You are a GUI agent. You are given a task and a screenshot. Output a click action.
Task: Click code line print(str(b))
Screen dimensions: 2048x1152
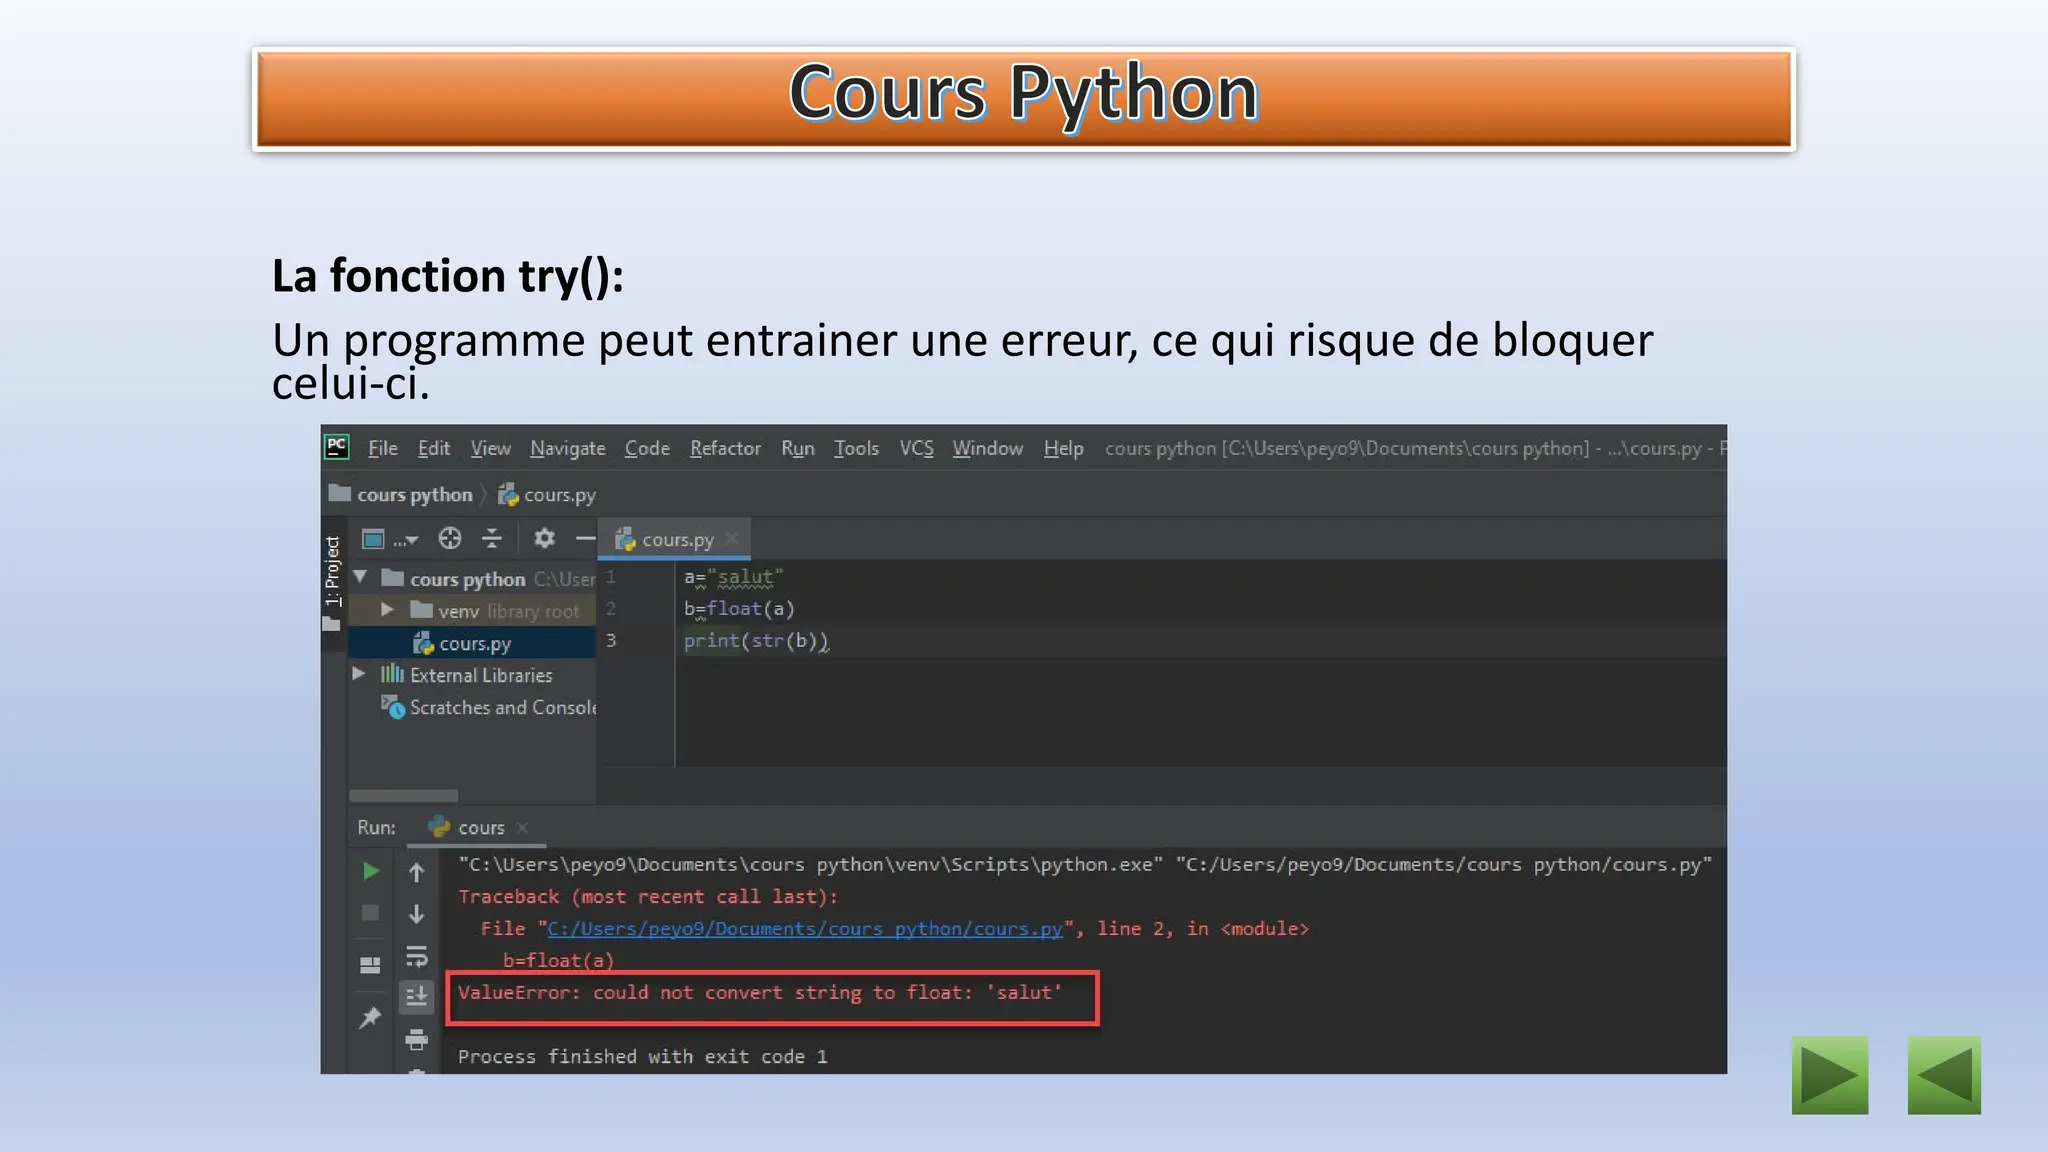point(756,641)
